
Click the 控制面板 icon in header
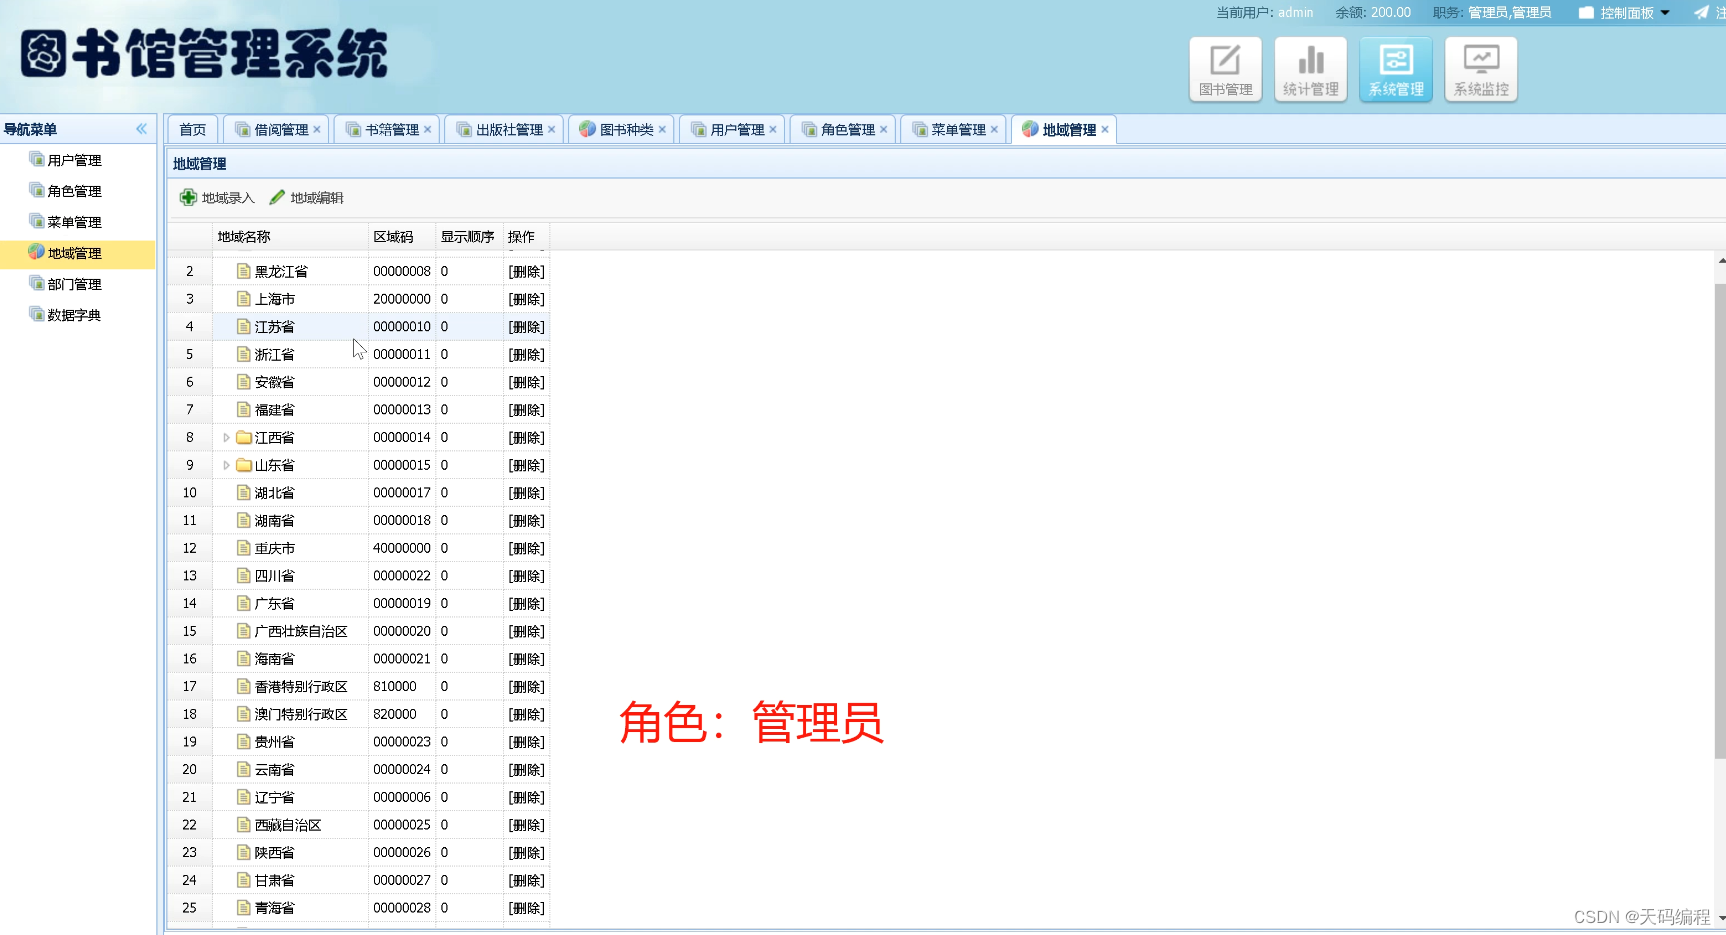pyautogui.click(x=1586, y=13)
